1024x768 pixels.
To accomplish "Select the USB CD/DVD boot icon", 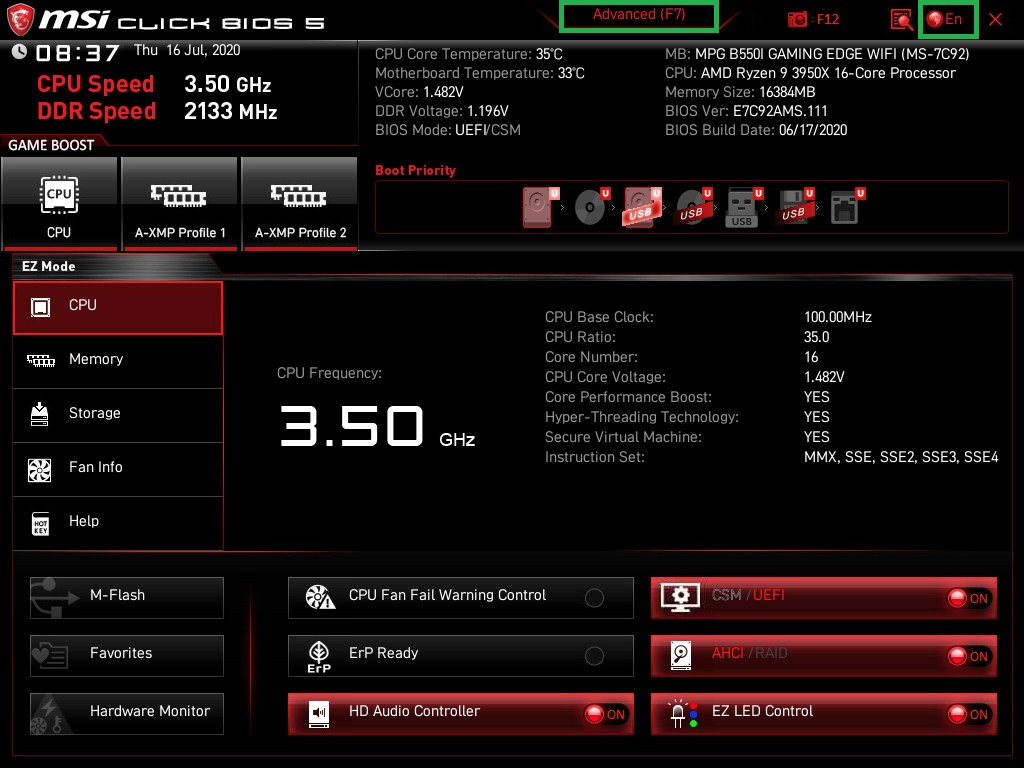I will [693, 207].
